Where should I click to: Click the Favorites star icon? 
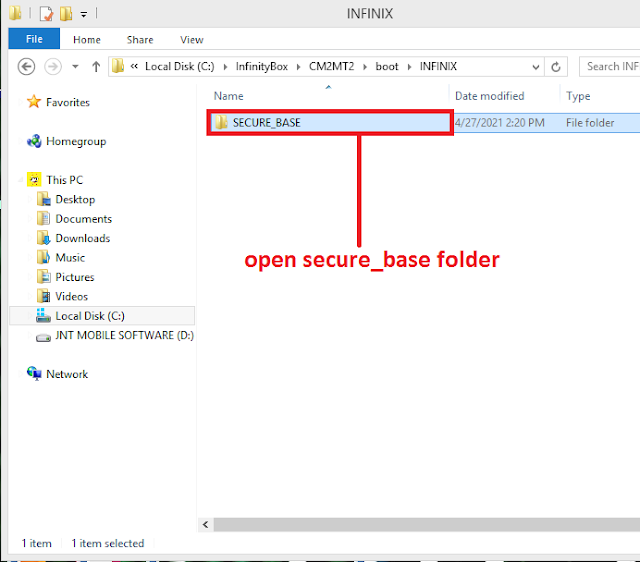click(x=34, y=102)
